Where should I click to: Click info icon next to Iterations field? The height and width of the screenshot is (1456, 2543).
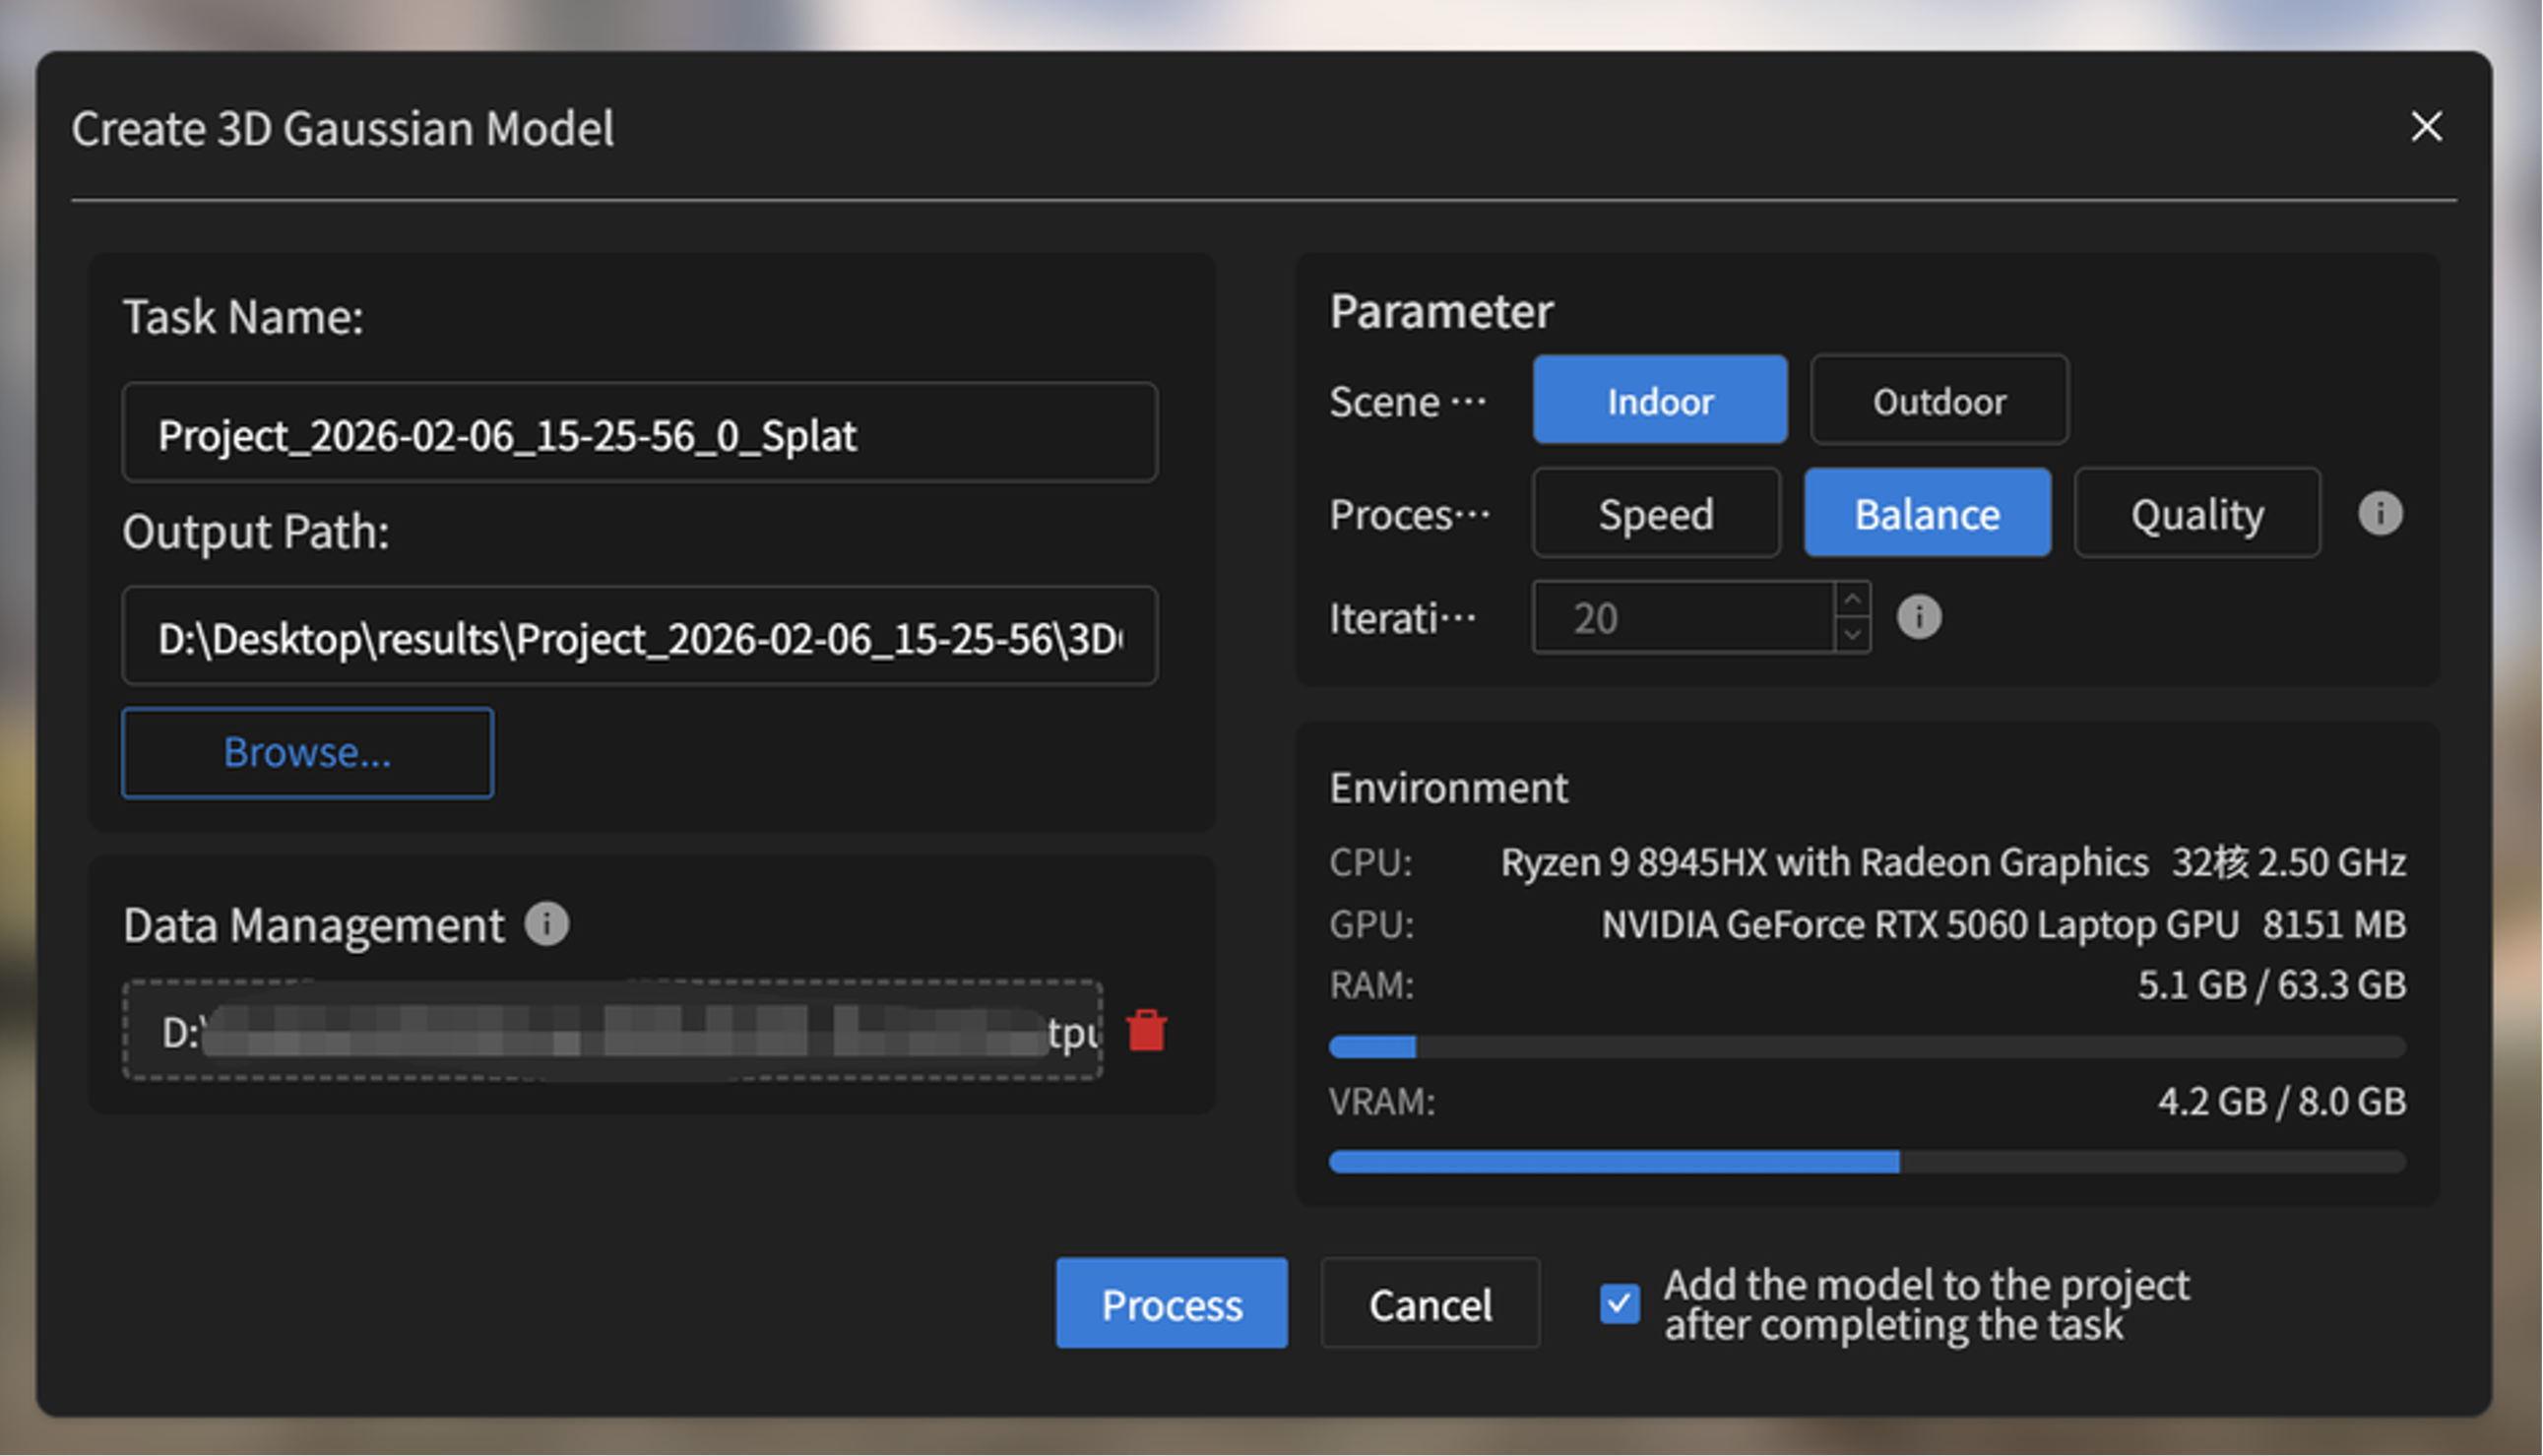1919,617
